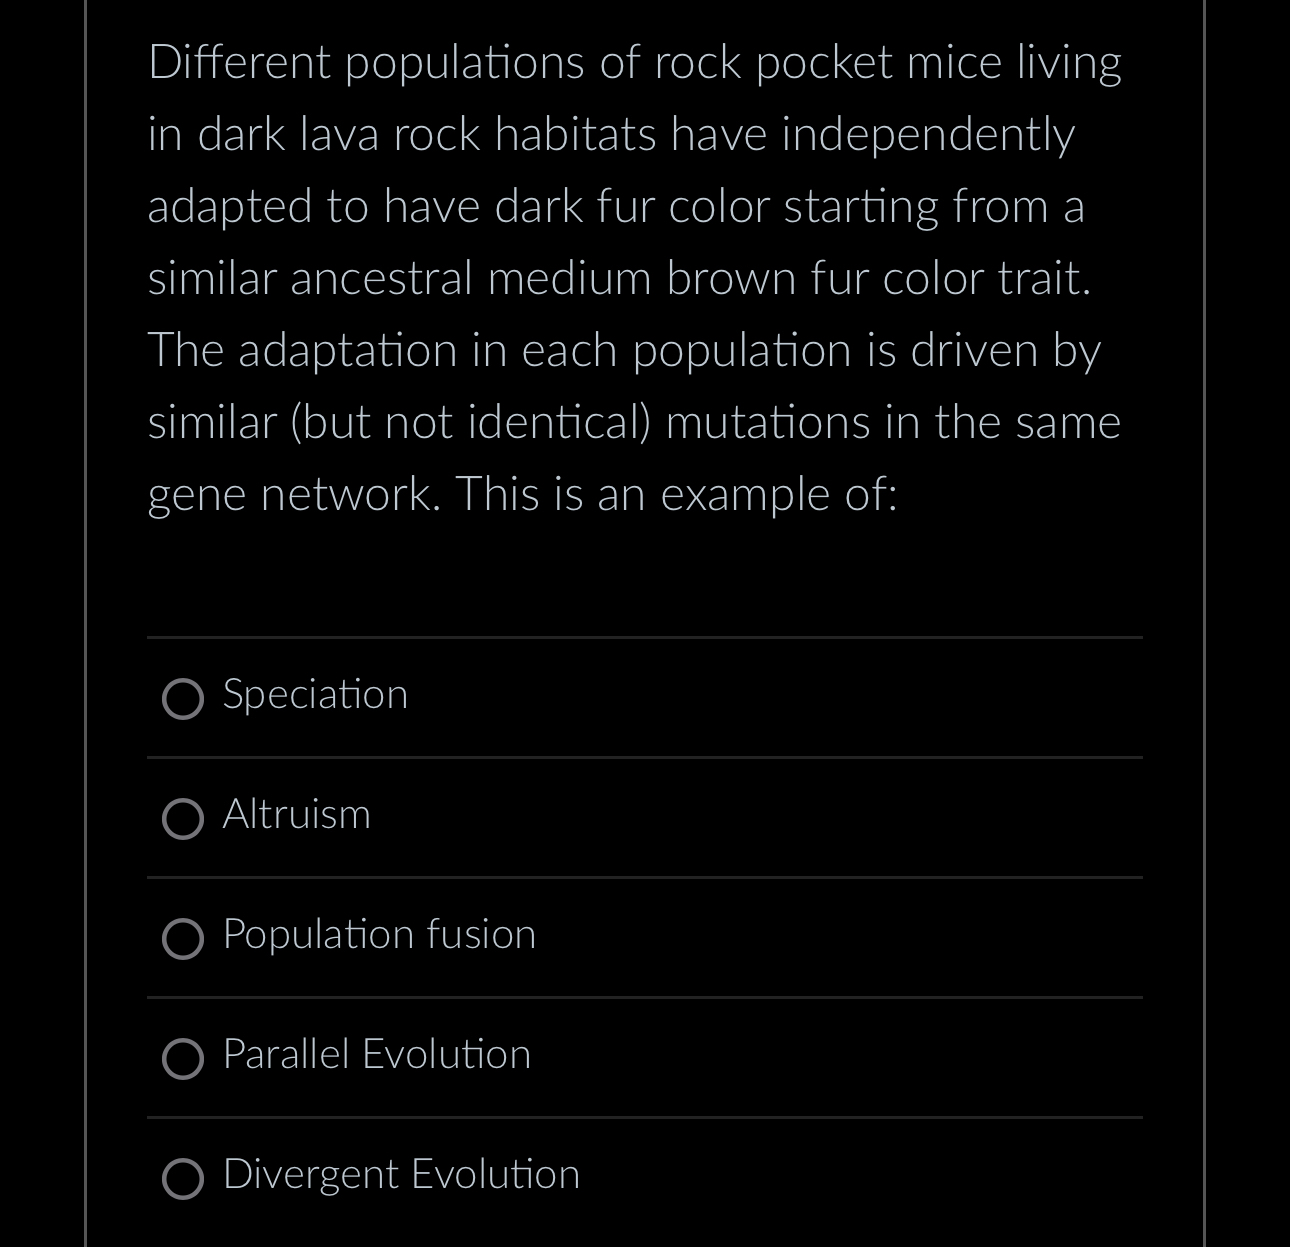1290x1247 pixels.
Task: Select the Altruism radio button
Action: pos(183,819)
